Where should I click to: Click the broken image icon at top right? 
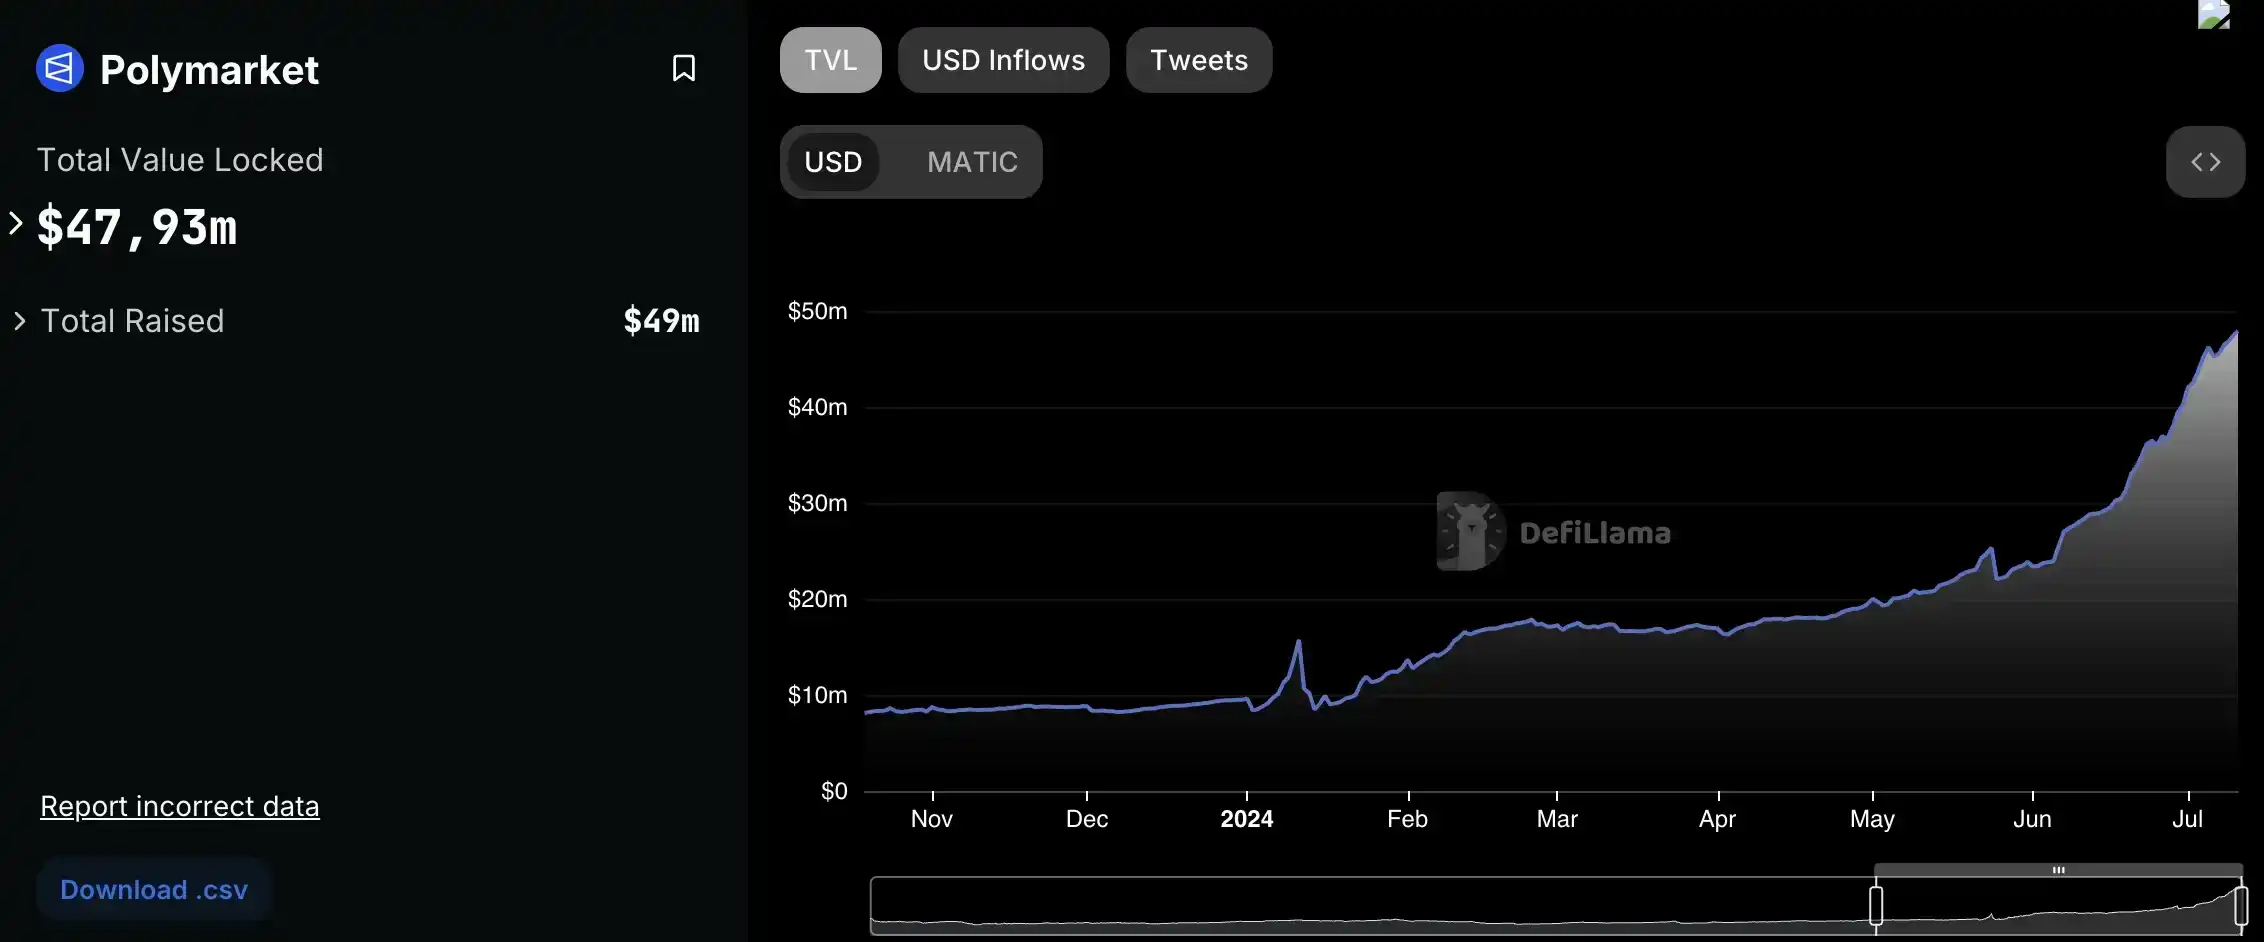2213,14
